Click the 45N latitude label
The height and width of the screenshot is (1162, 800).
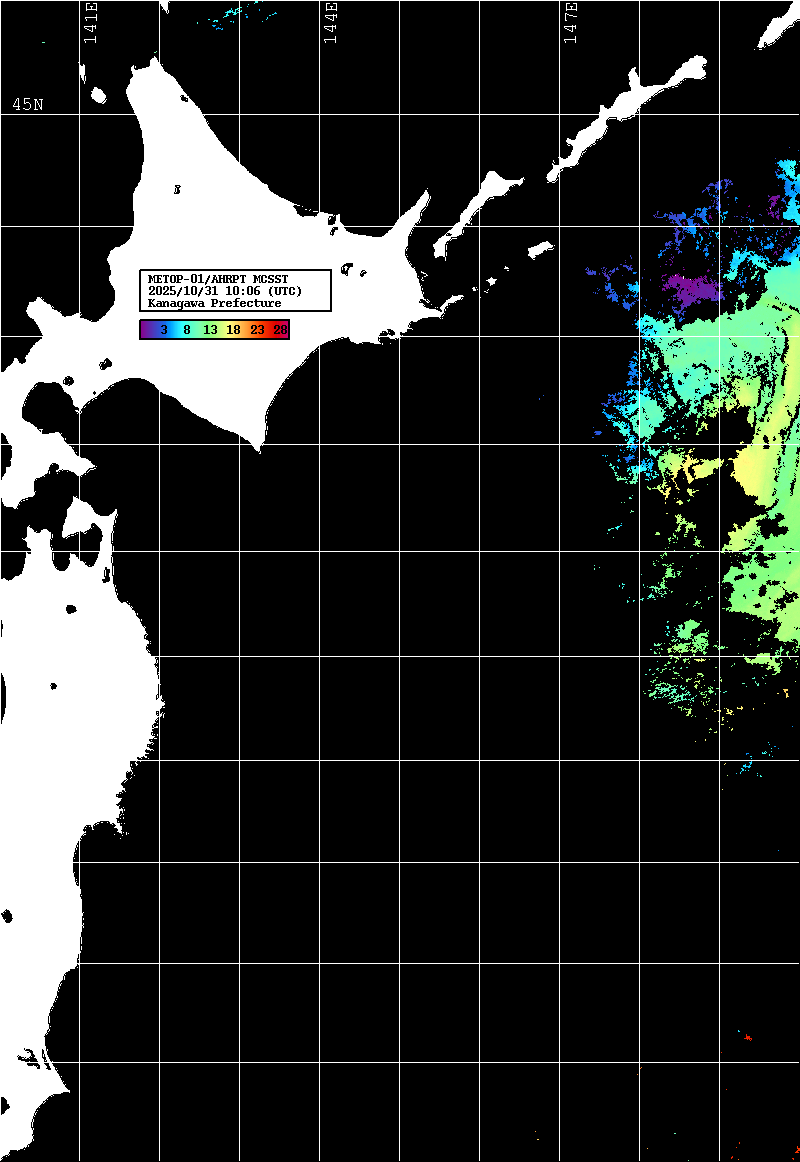tap(28, 105)
